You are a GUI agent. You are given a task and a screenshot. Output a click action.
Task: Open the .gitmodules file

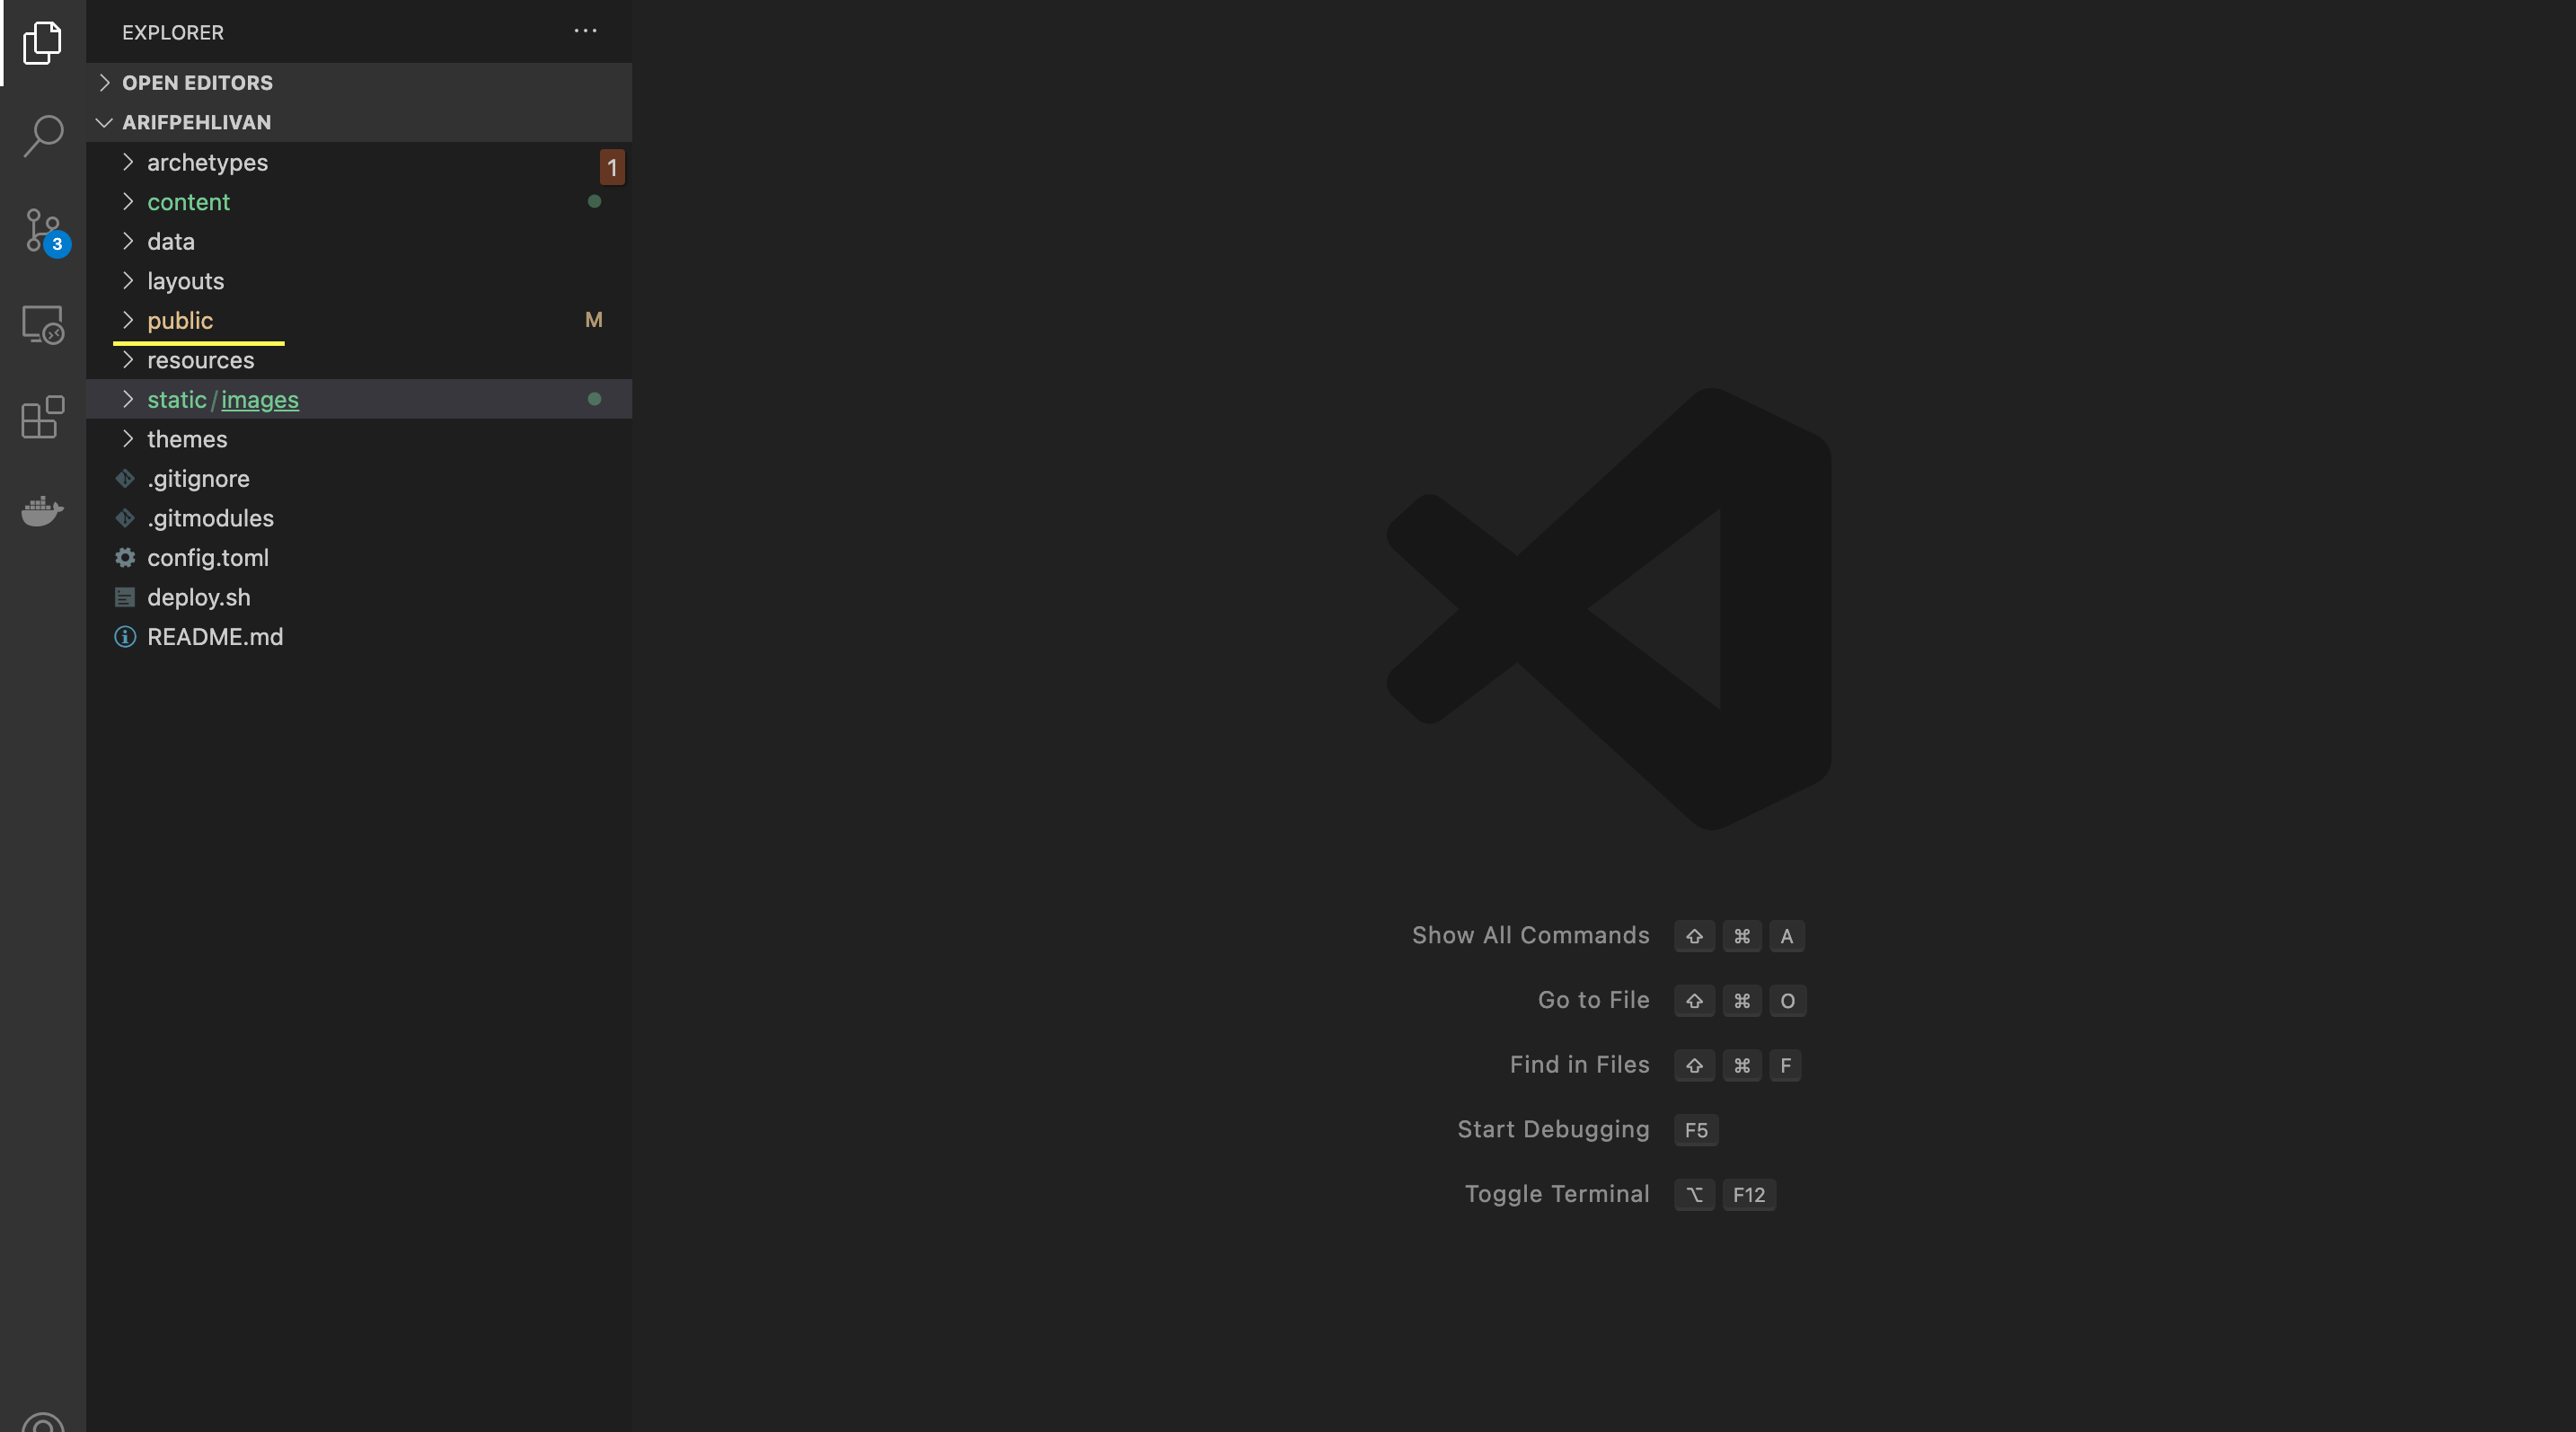359,518
